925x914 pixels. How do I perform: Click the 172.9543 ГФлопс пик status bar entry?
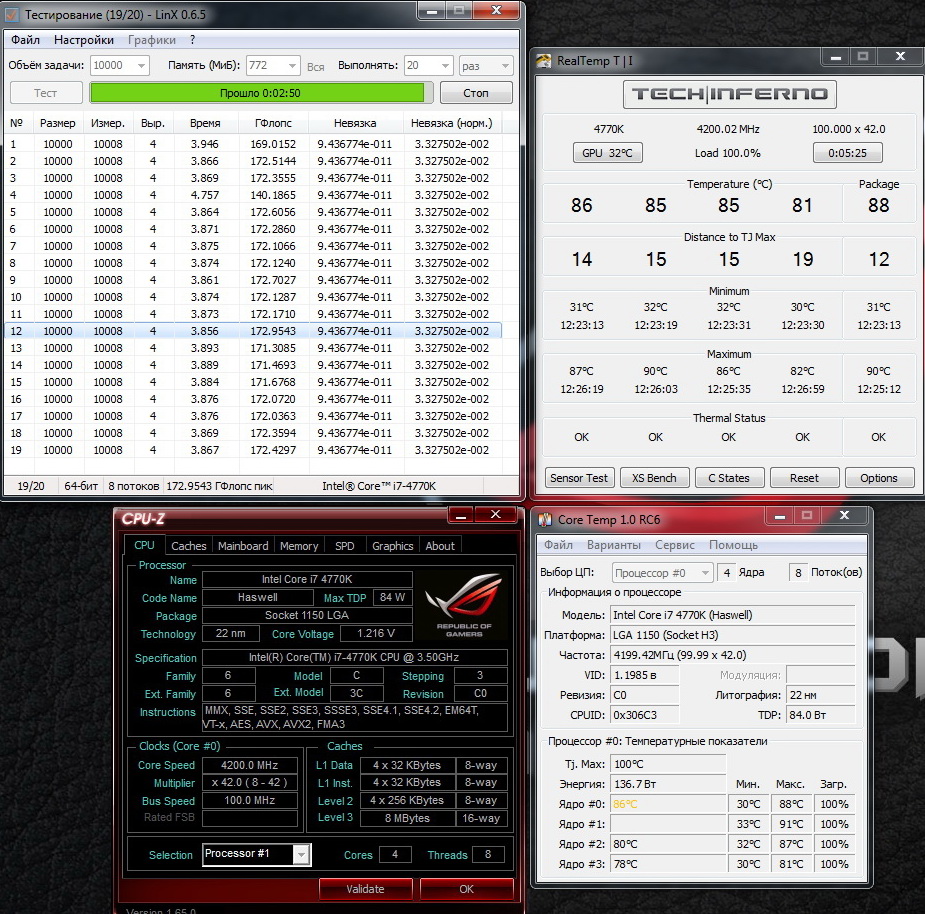219,486
